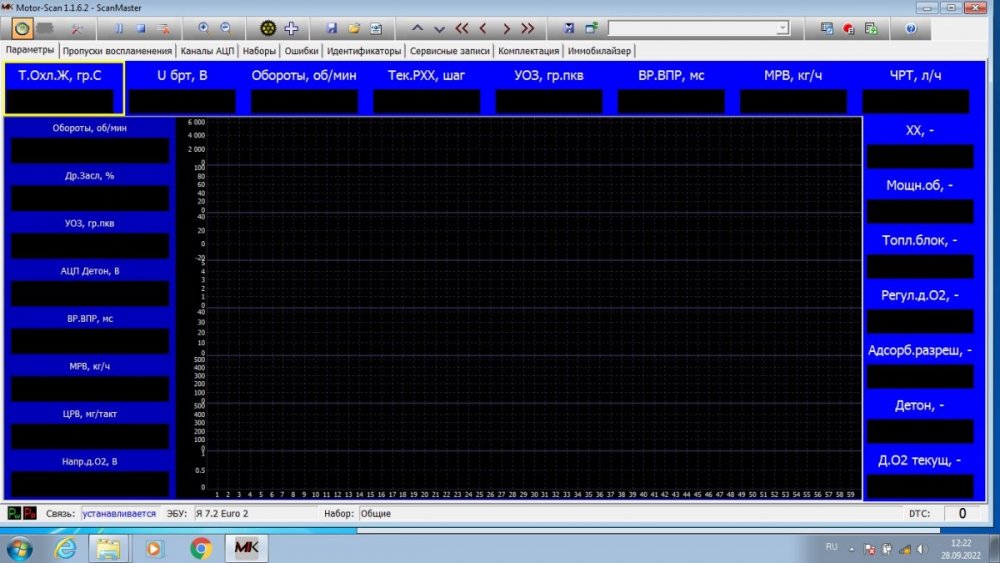
Task: Click the white plus cross icon
Action: [291, 29]
